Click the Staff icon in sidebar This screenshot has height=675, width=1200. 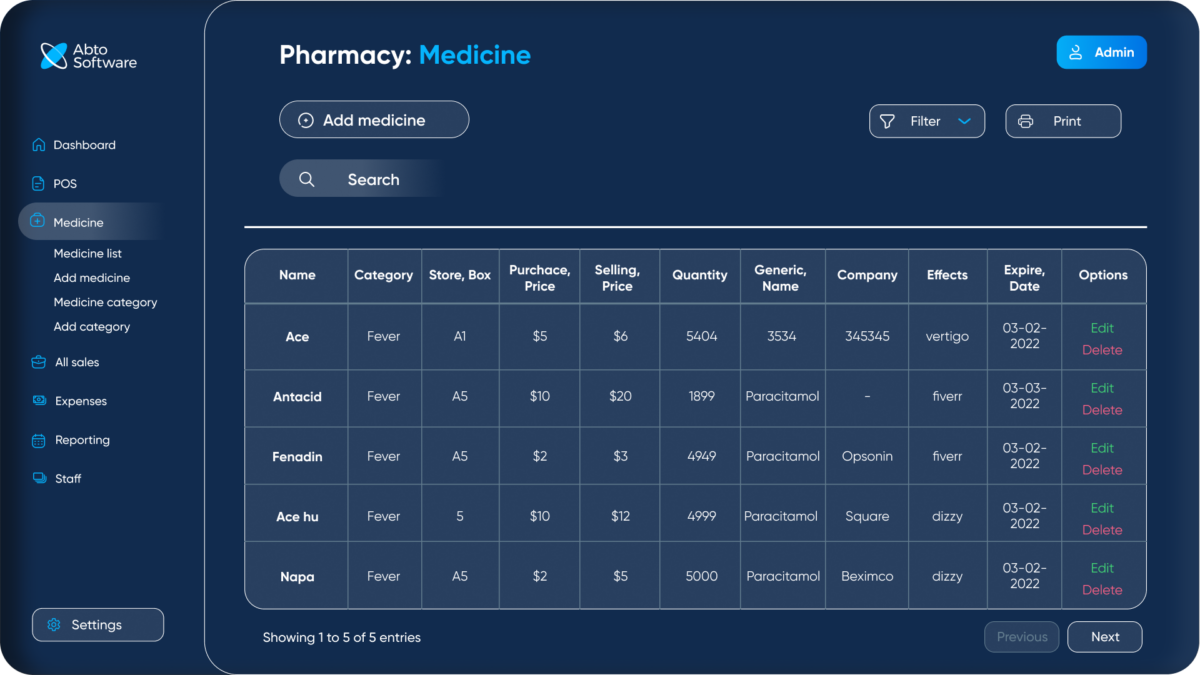point(37,478)
